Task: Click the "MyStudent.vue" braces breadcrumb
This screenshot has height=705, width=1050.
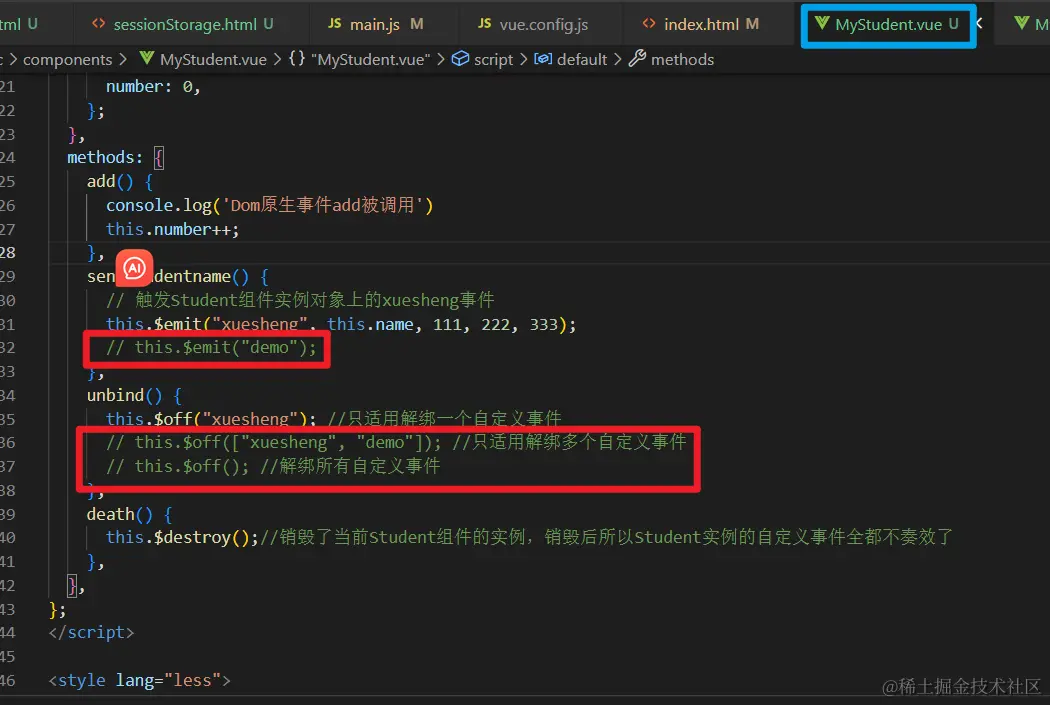Action: (360, 60)
